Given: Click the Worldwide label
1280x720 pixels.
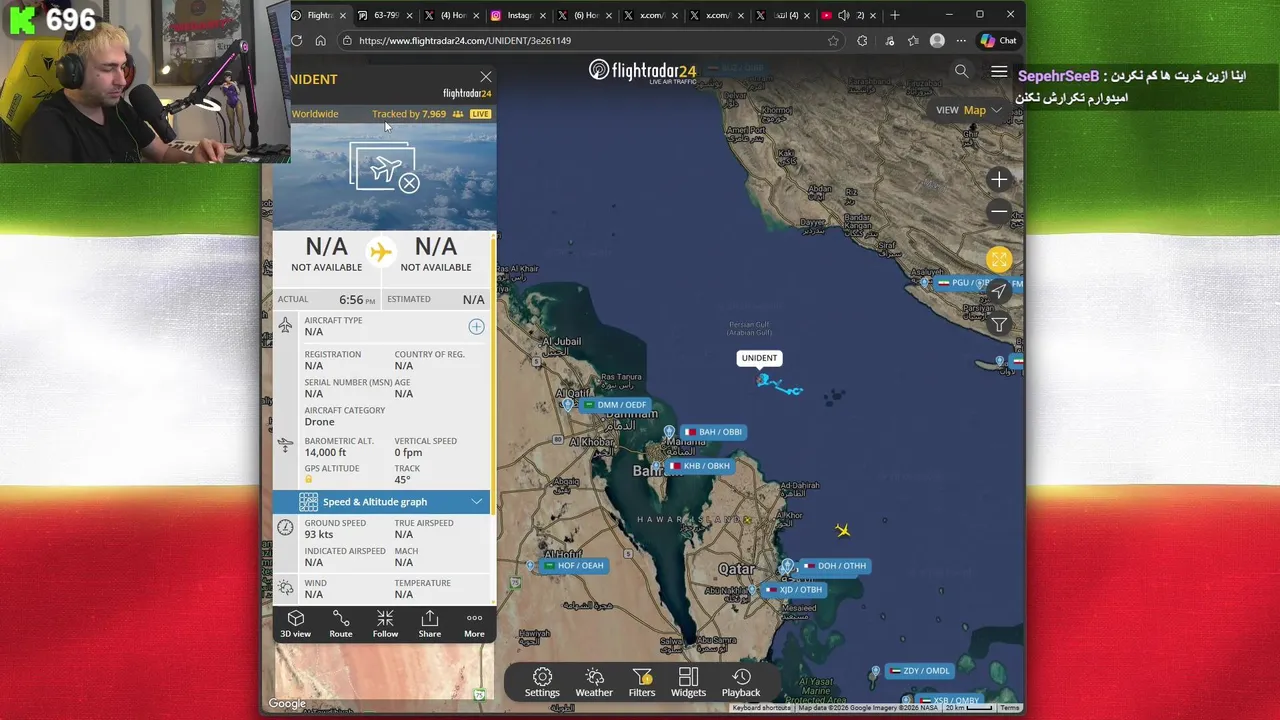Looking at the screenshot, I should [x=315, y=114].
